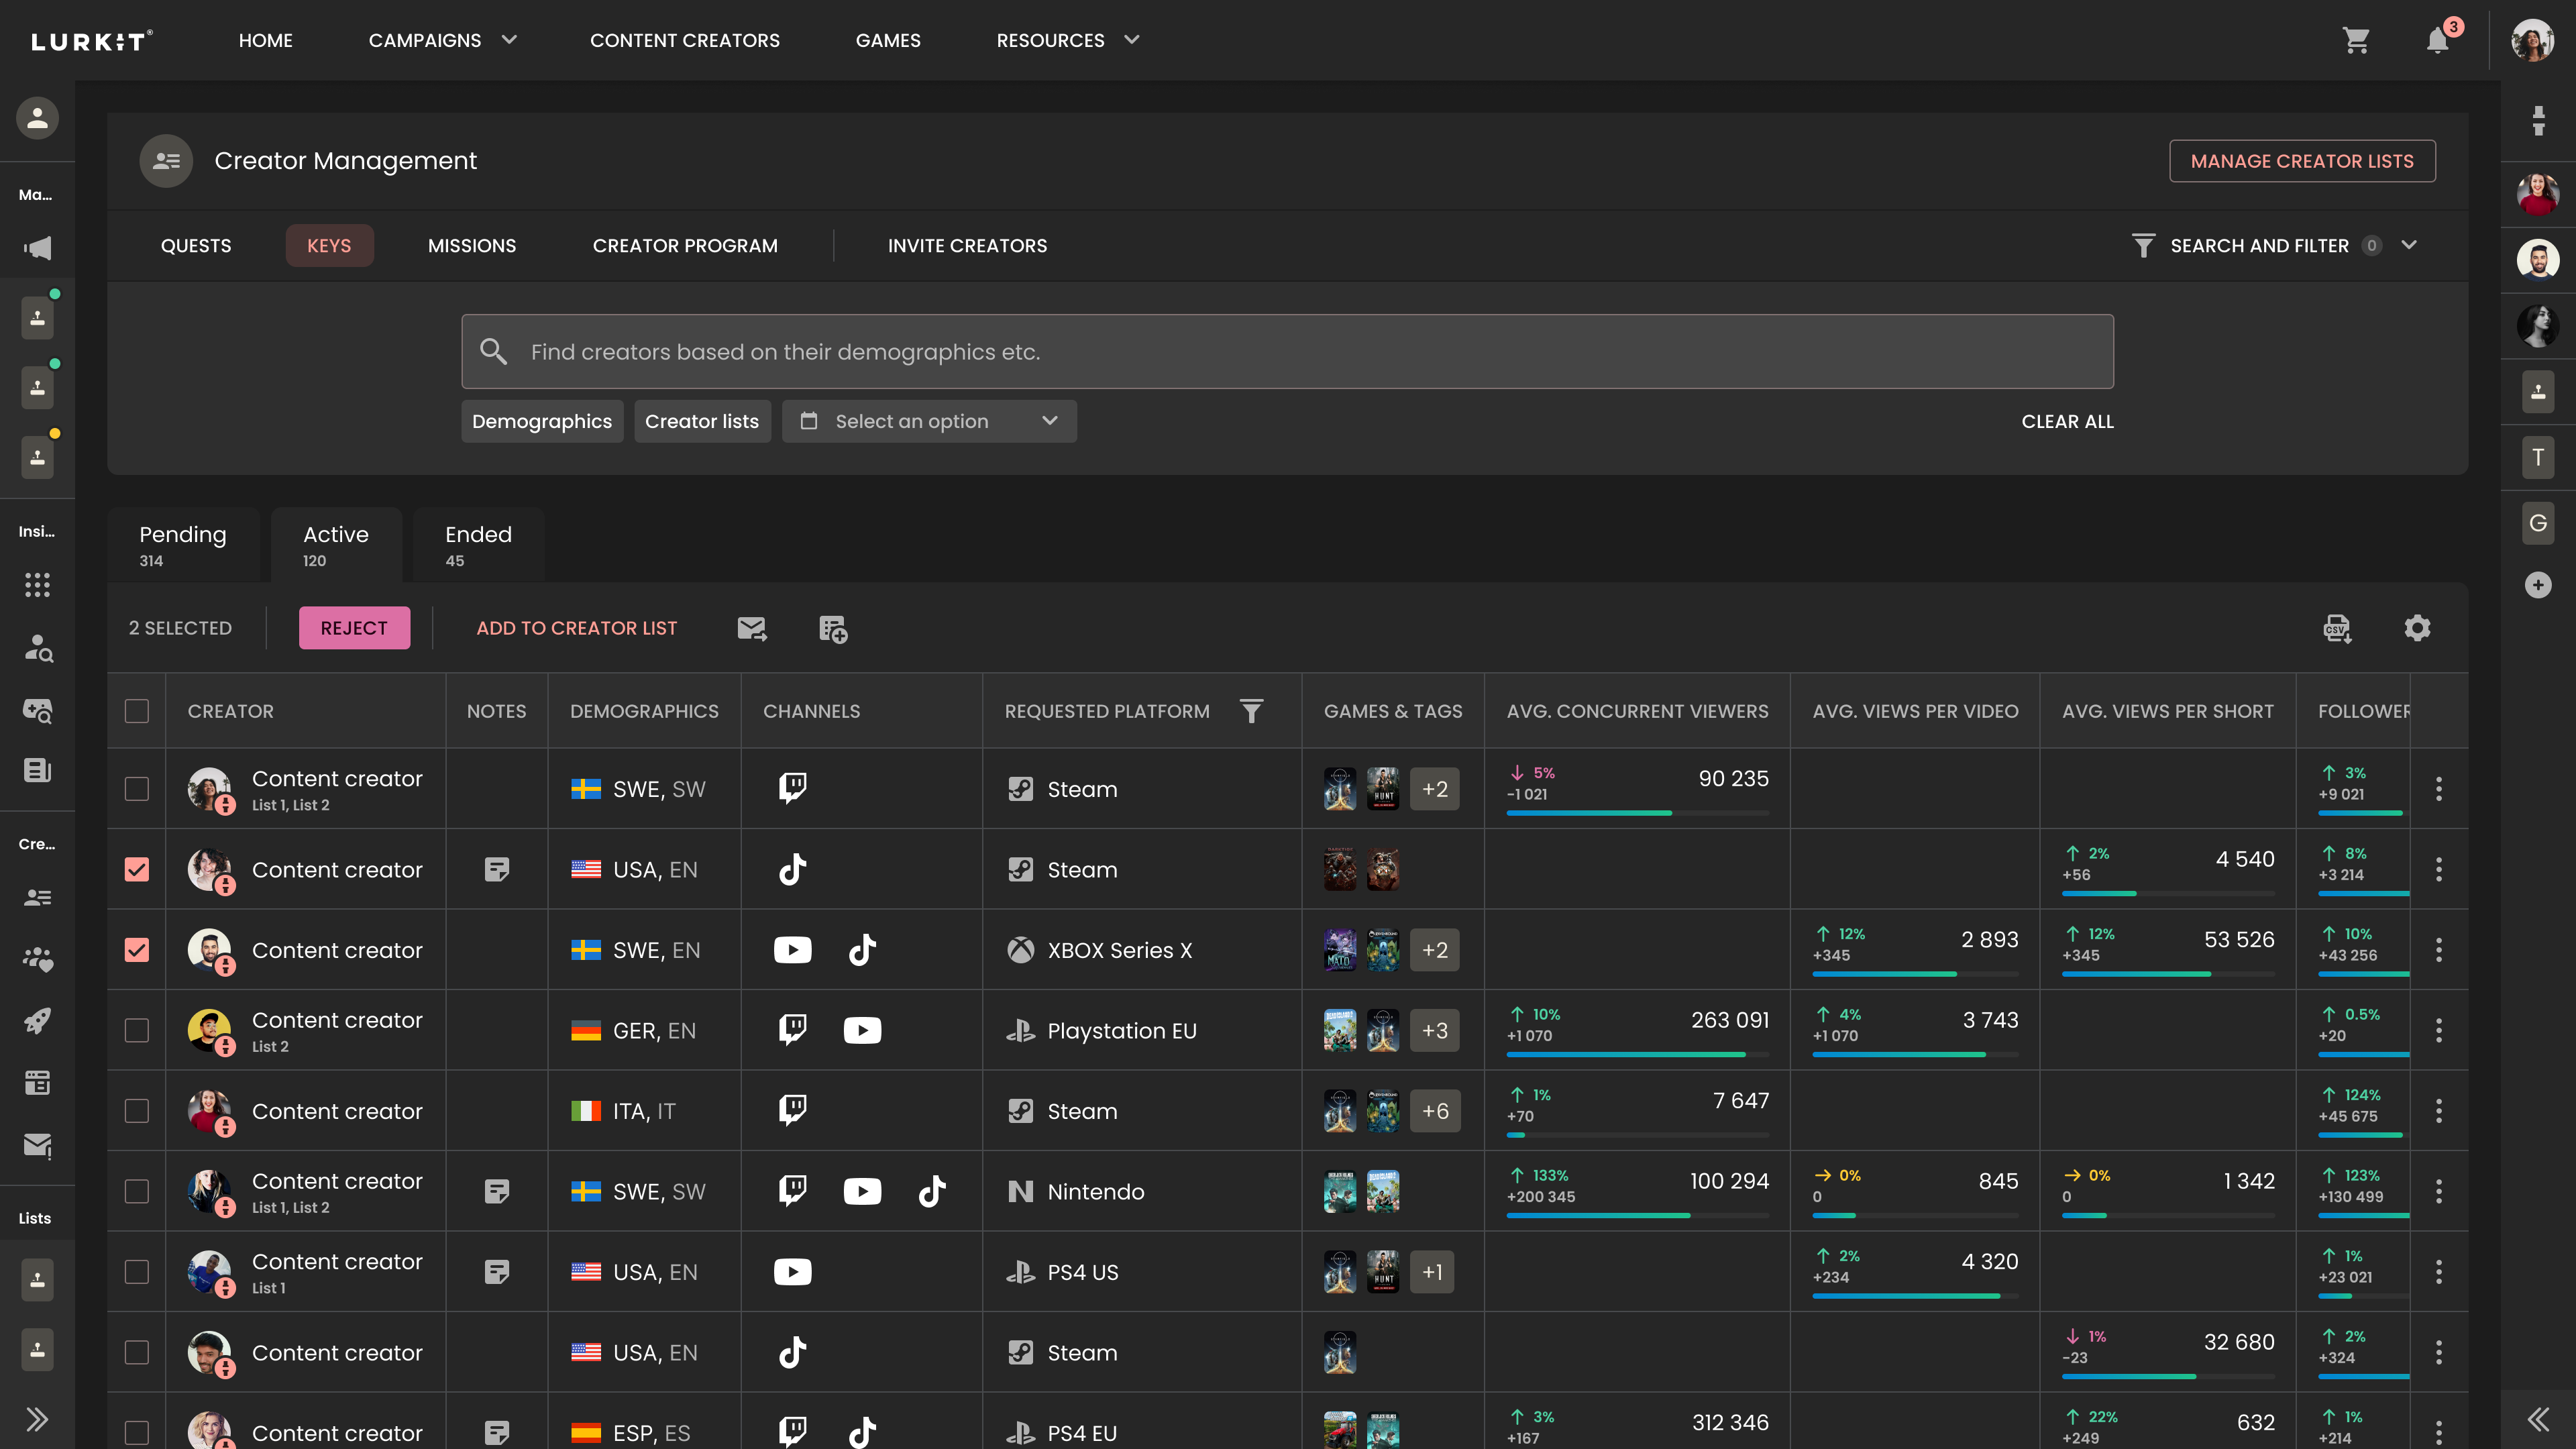Open the notes icon on the SWE, SW creator row

[x=497, y=1191]
